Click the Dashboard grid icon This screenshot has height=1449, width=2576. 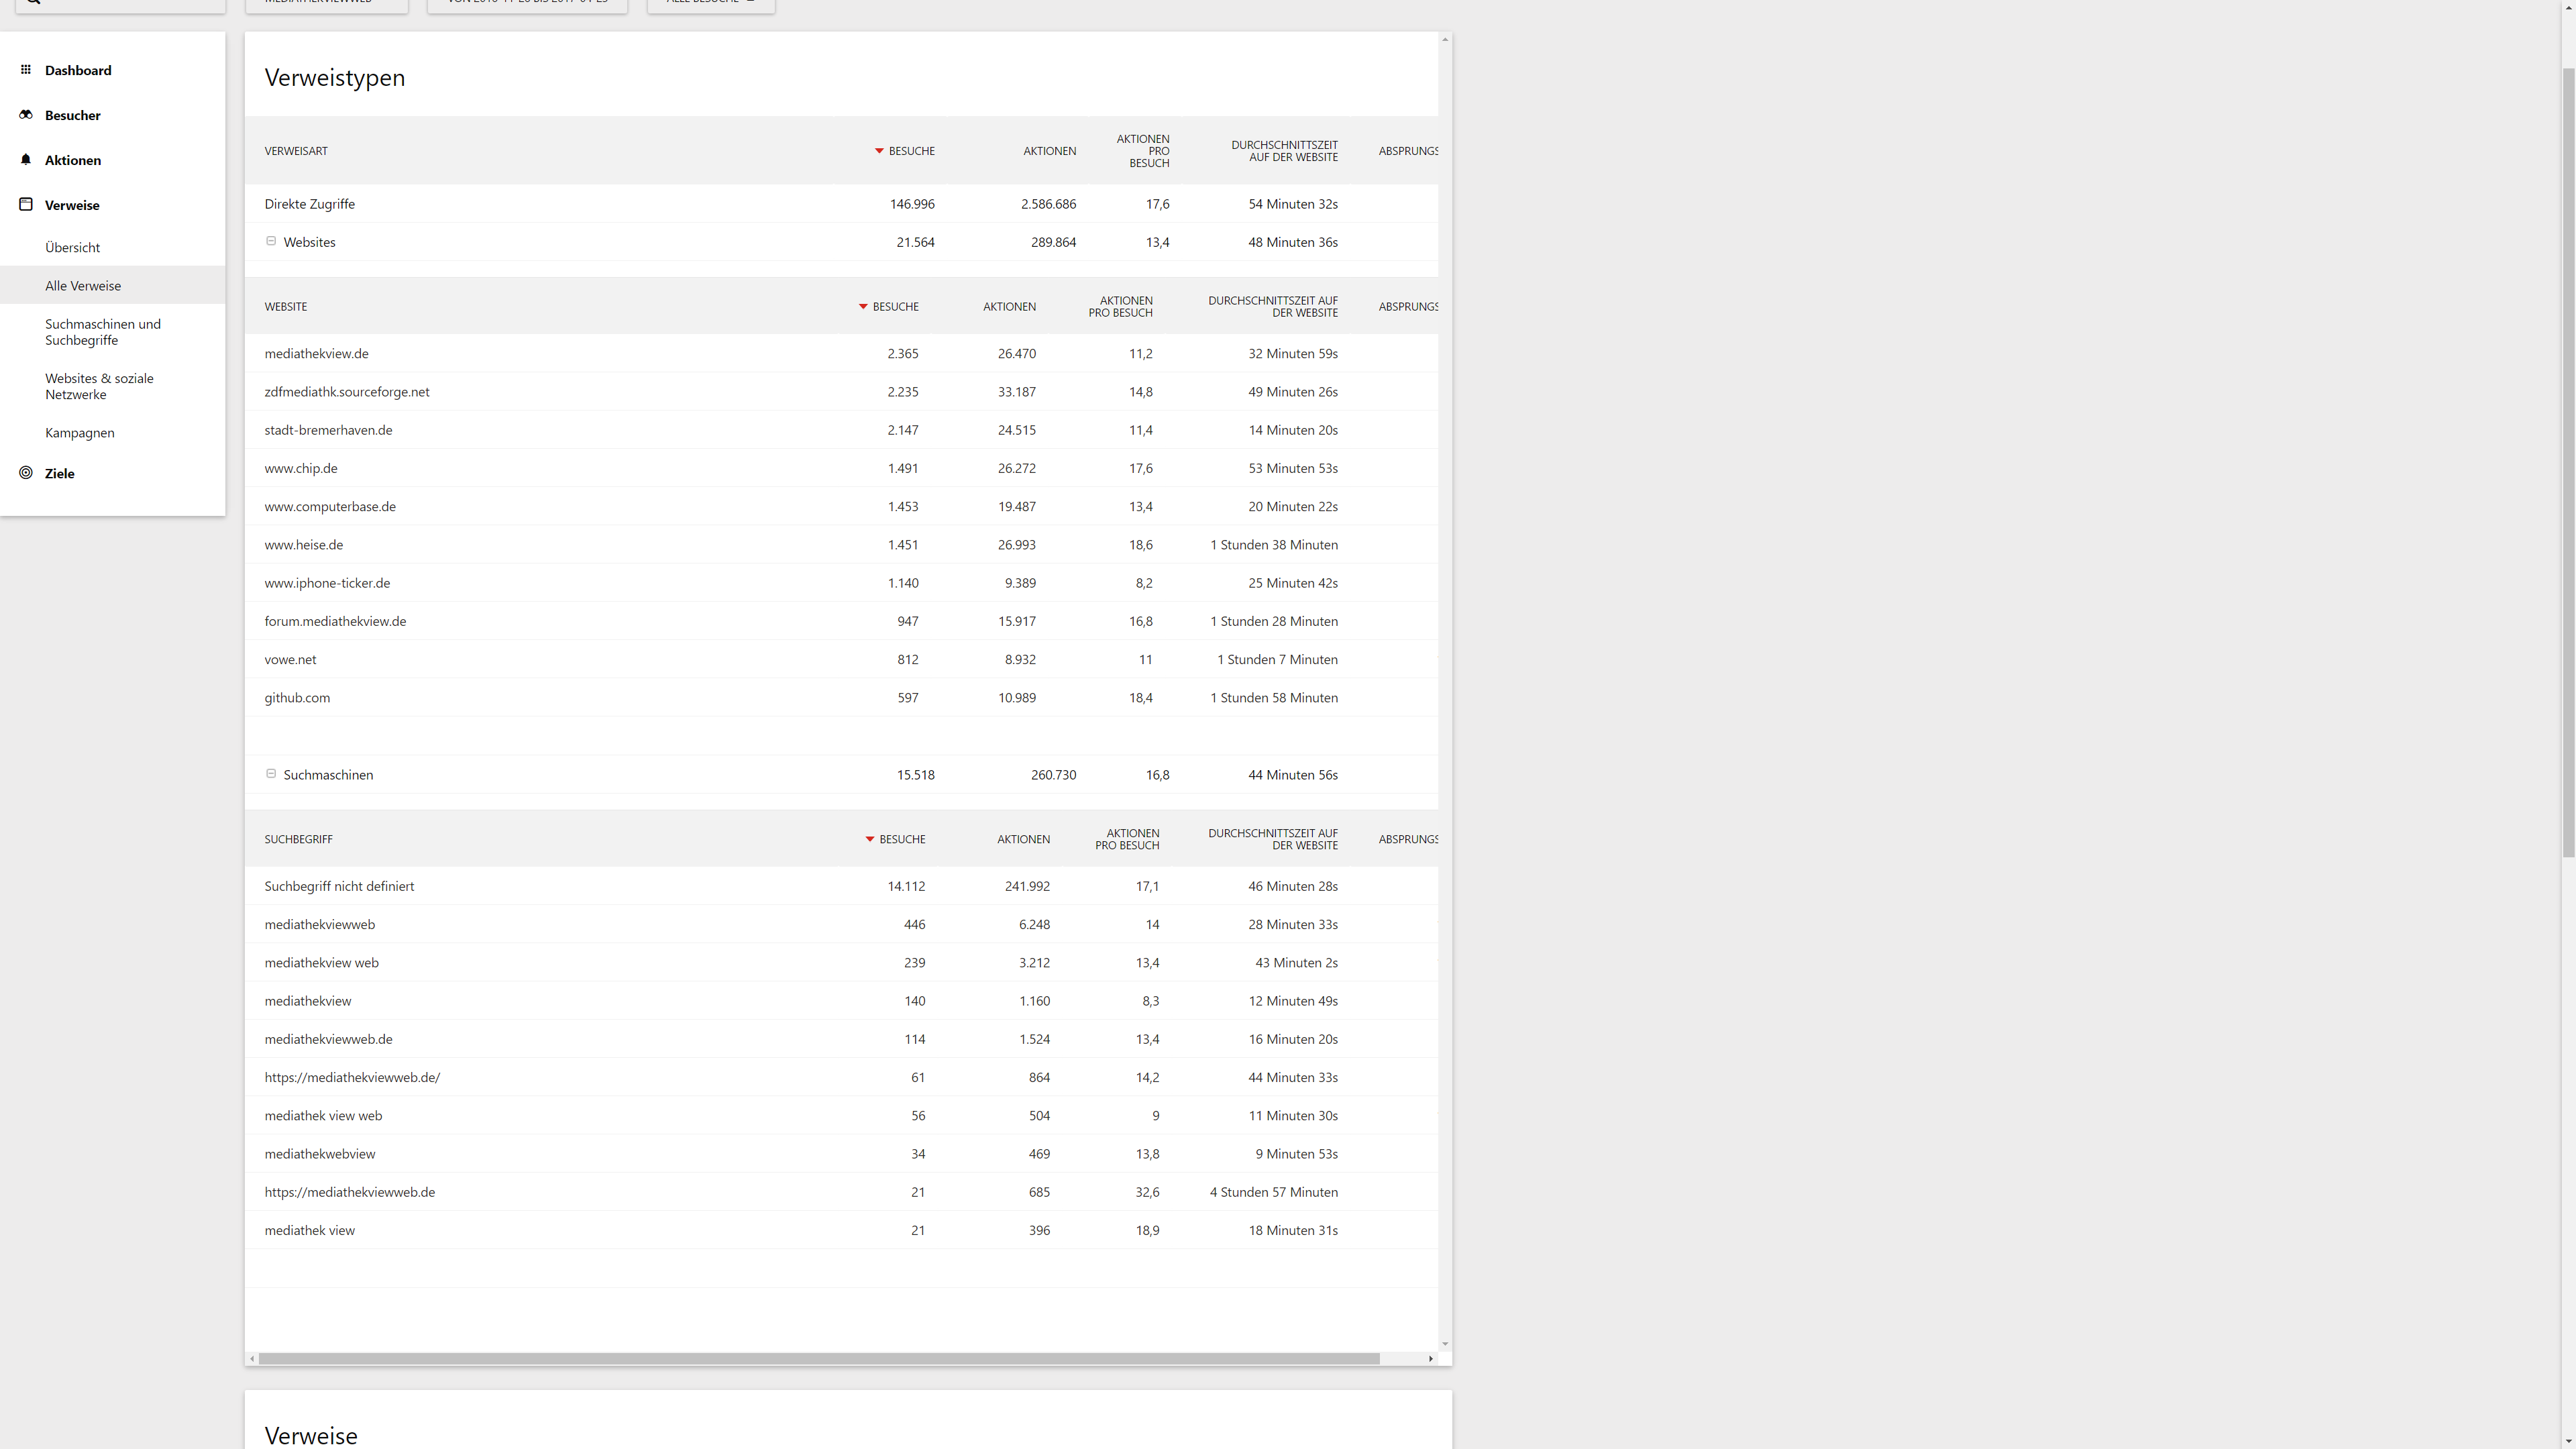pyautogui.click(x=26, y=70)
